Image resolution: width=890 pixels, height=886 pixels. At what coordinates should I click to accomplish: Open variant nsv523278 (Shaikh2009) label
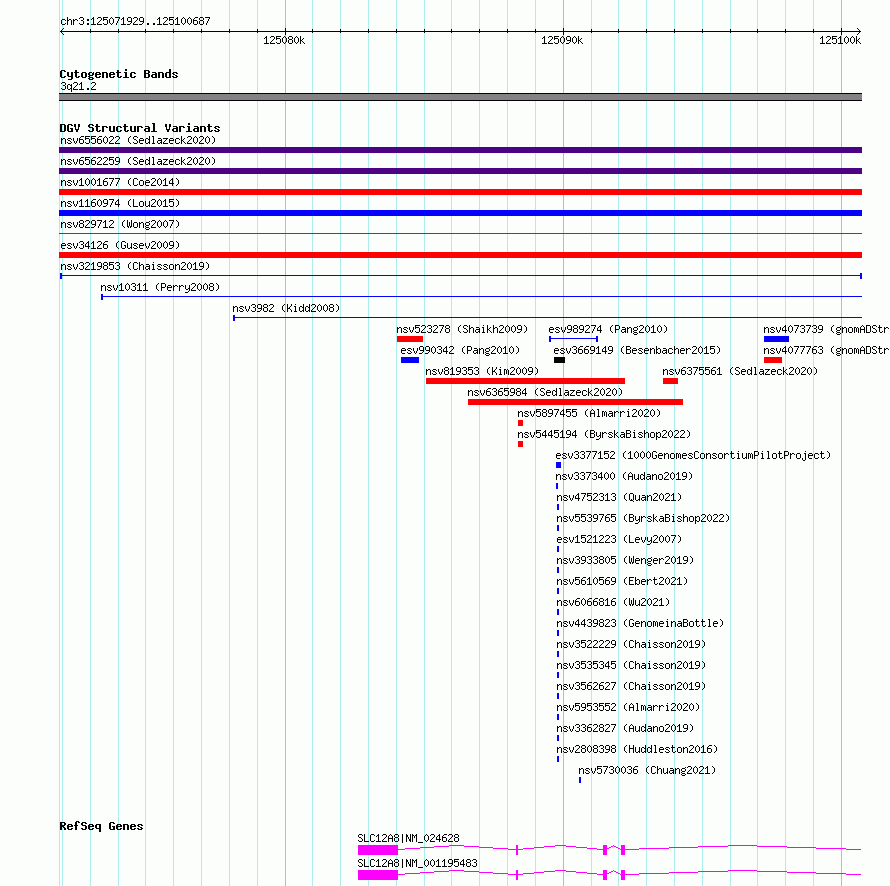[462, 329]
